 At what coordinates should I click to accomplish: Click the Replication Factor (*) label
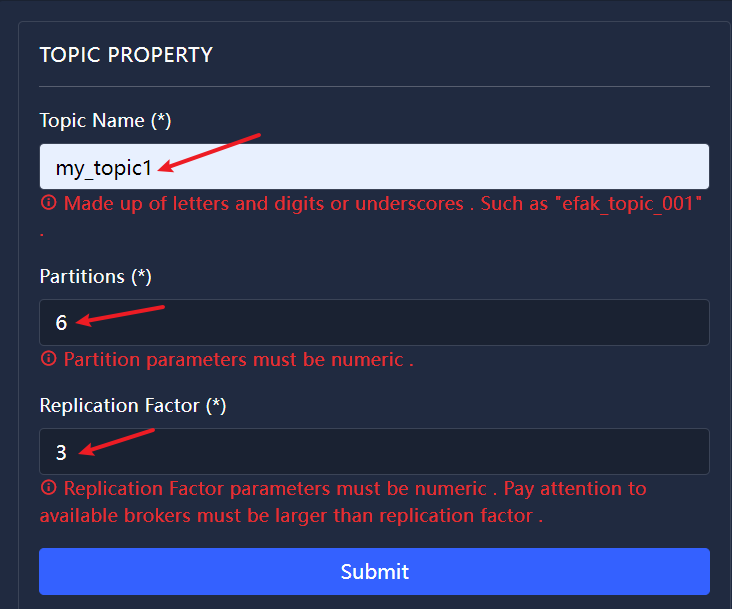click(x=133, y=406)
